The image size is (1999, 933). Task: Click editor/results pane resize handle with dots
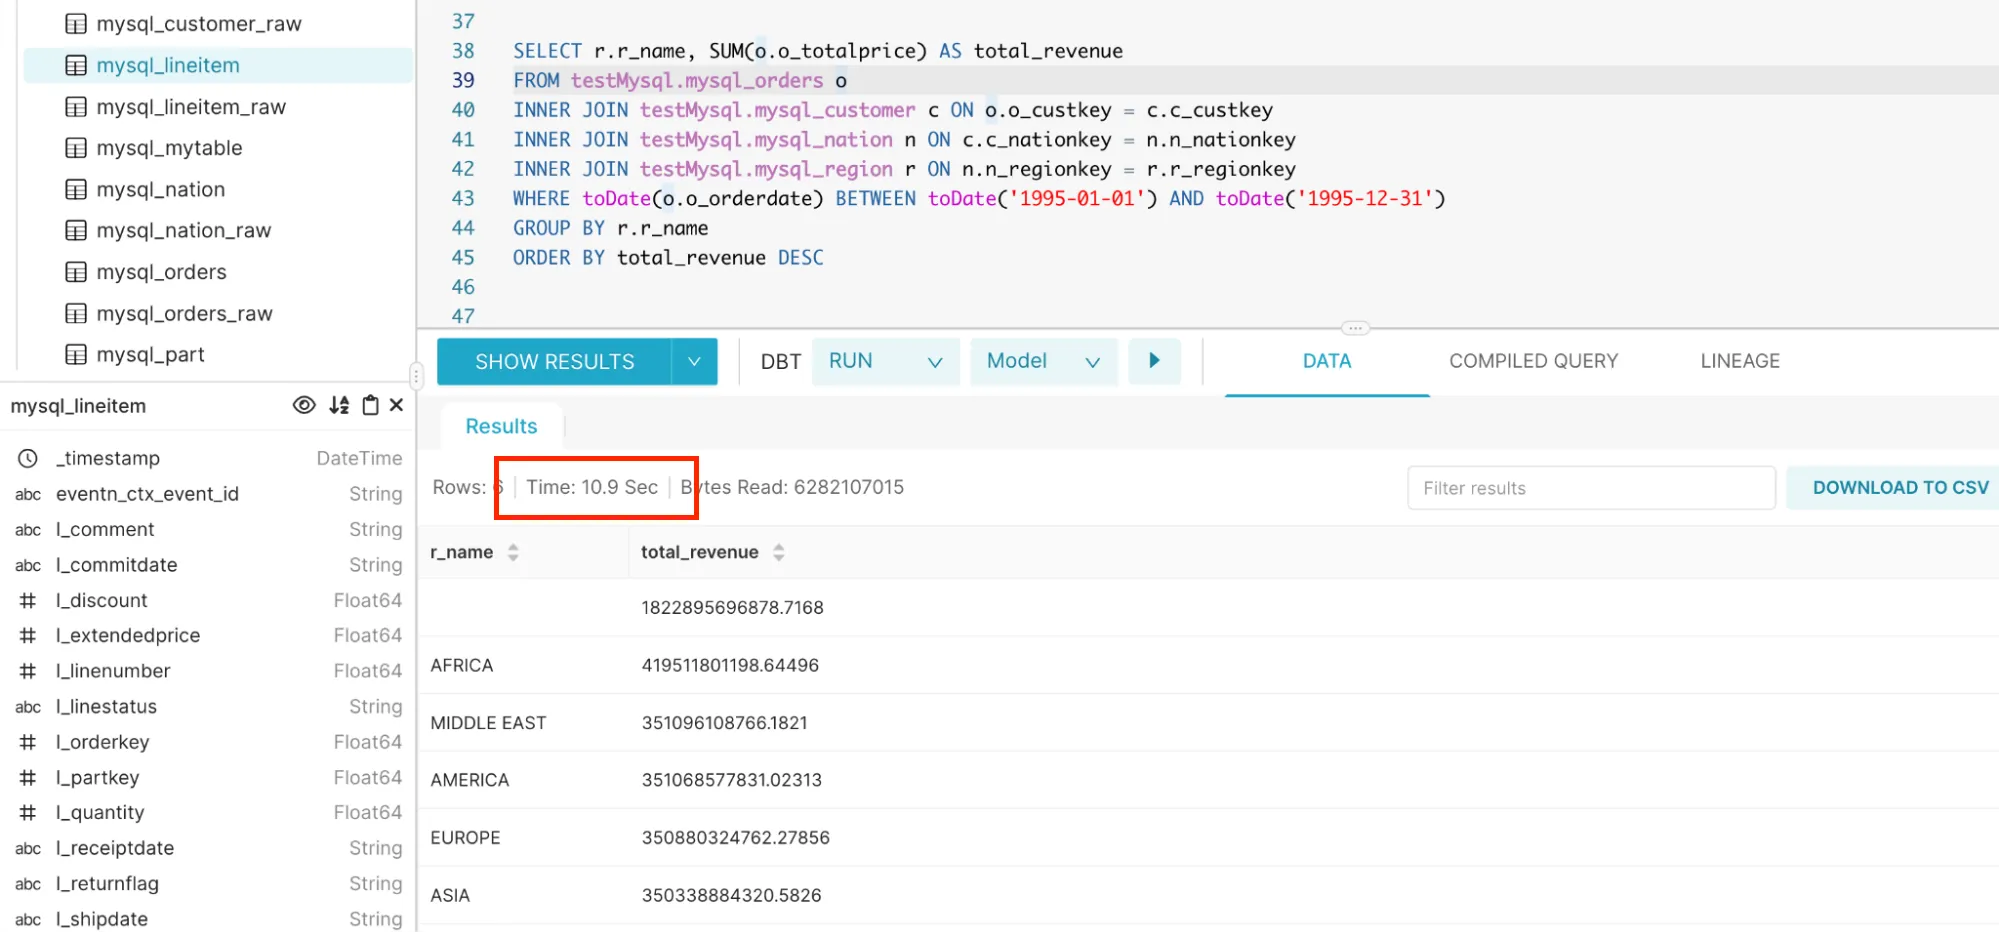[1355, 328]
